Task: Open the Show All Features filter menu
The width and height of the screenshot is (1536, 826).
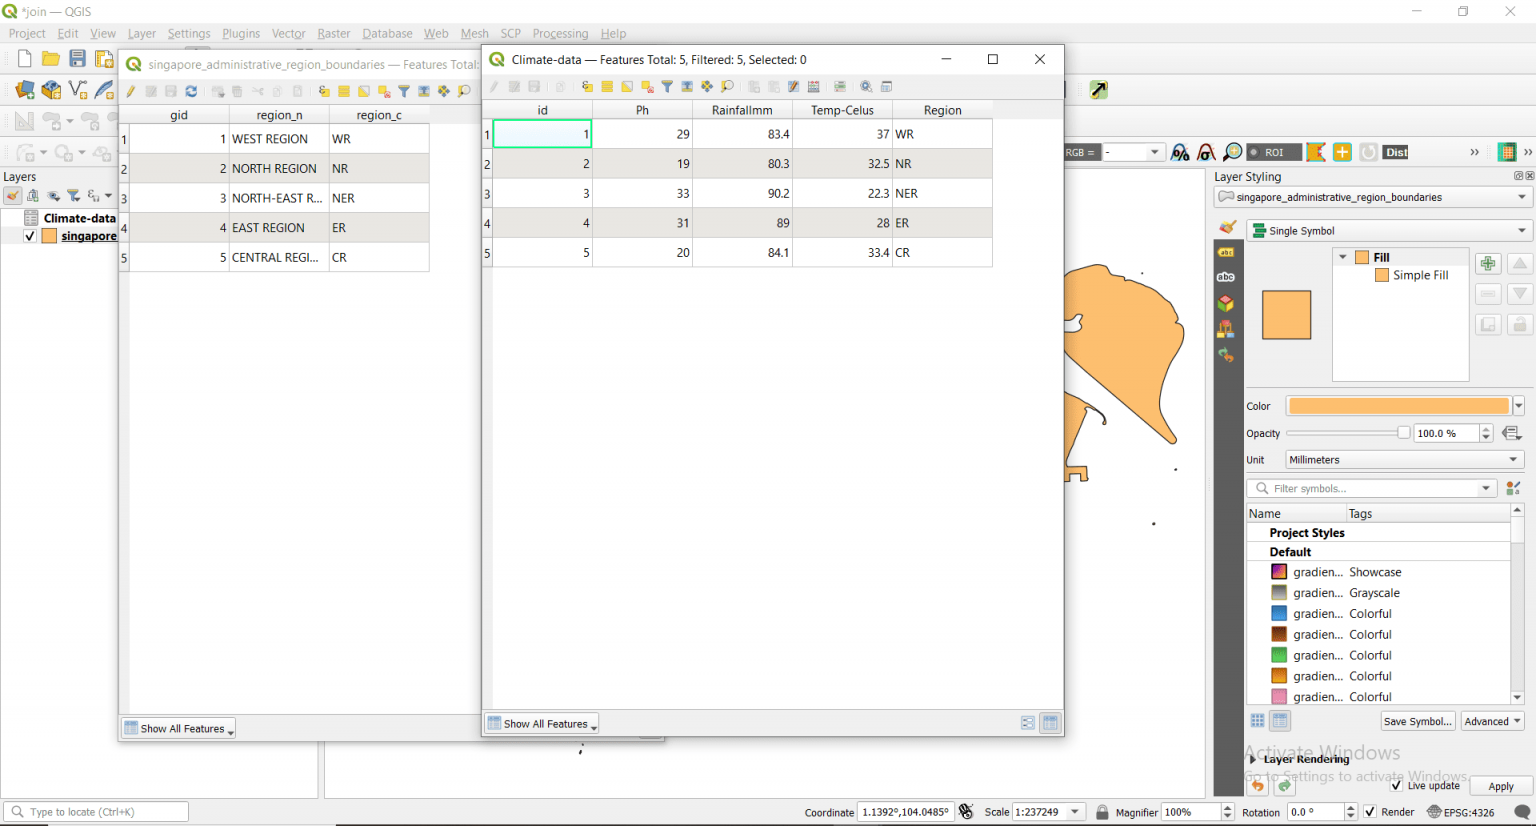Action: point(541,723)
